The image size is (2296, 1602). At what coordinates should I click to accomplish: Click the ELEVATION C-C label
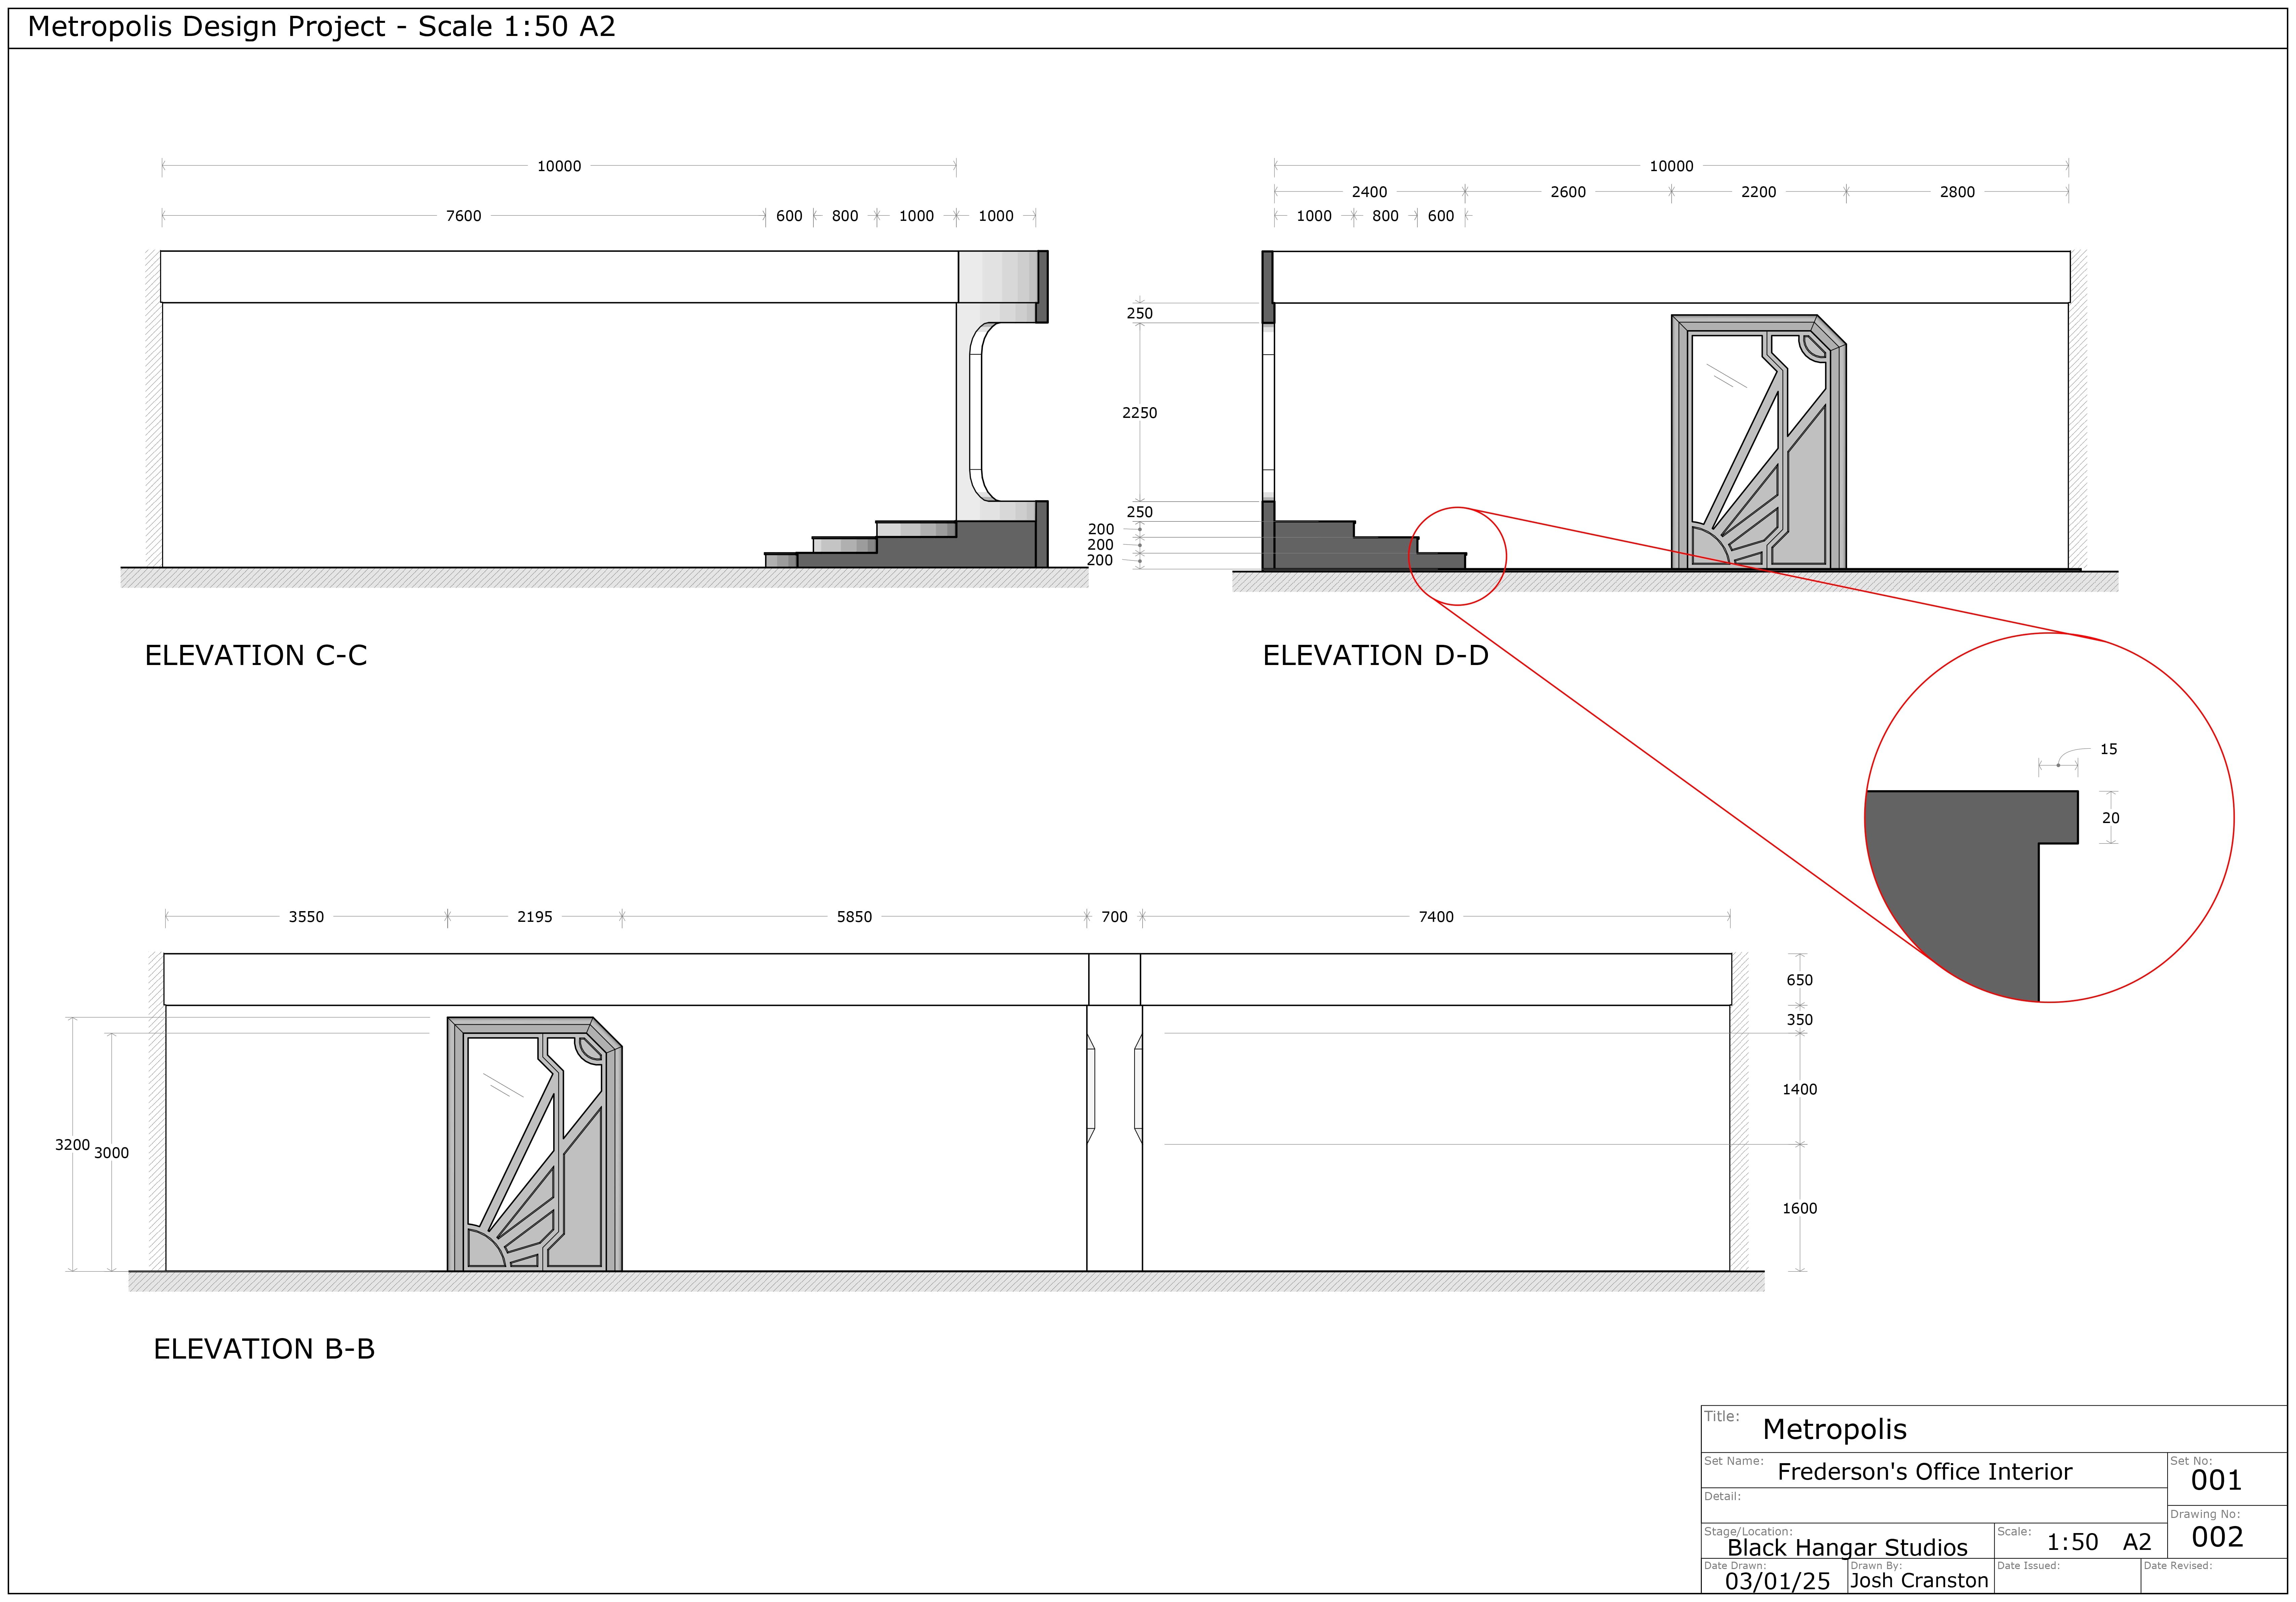point(256,656)
